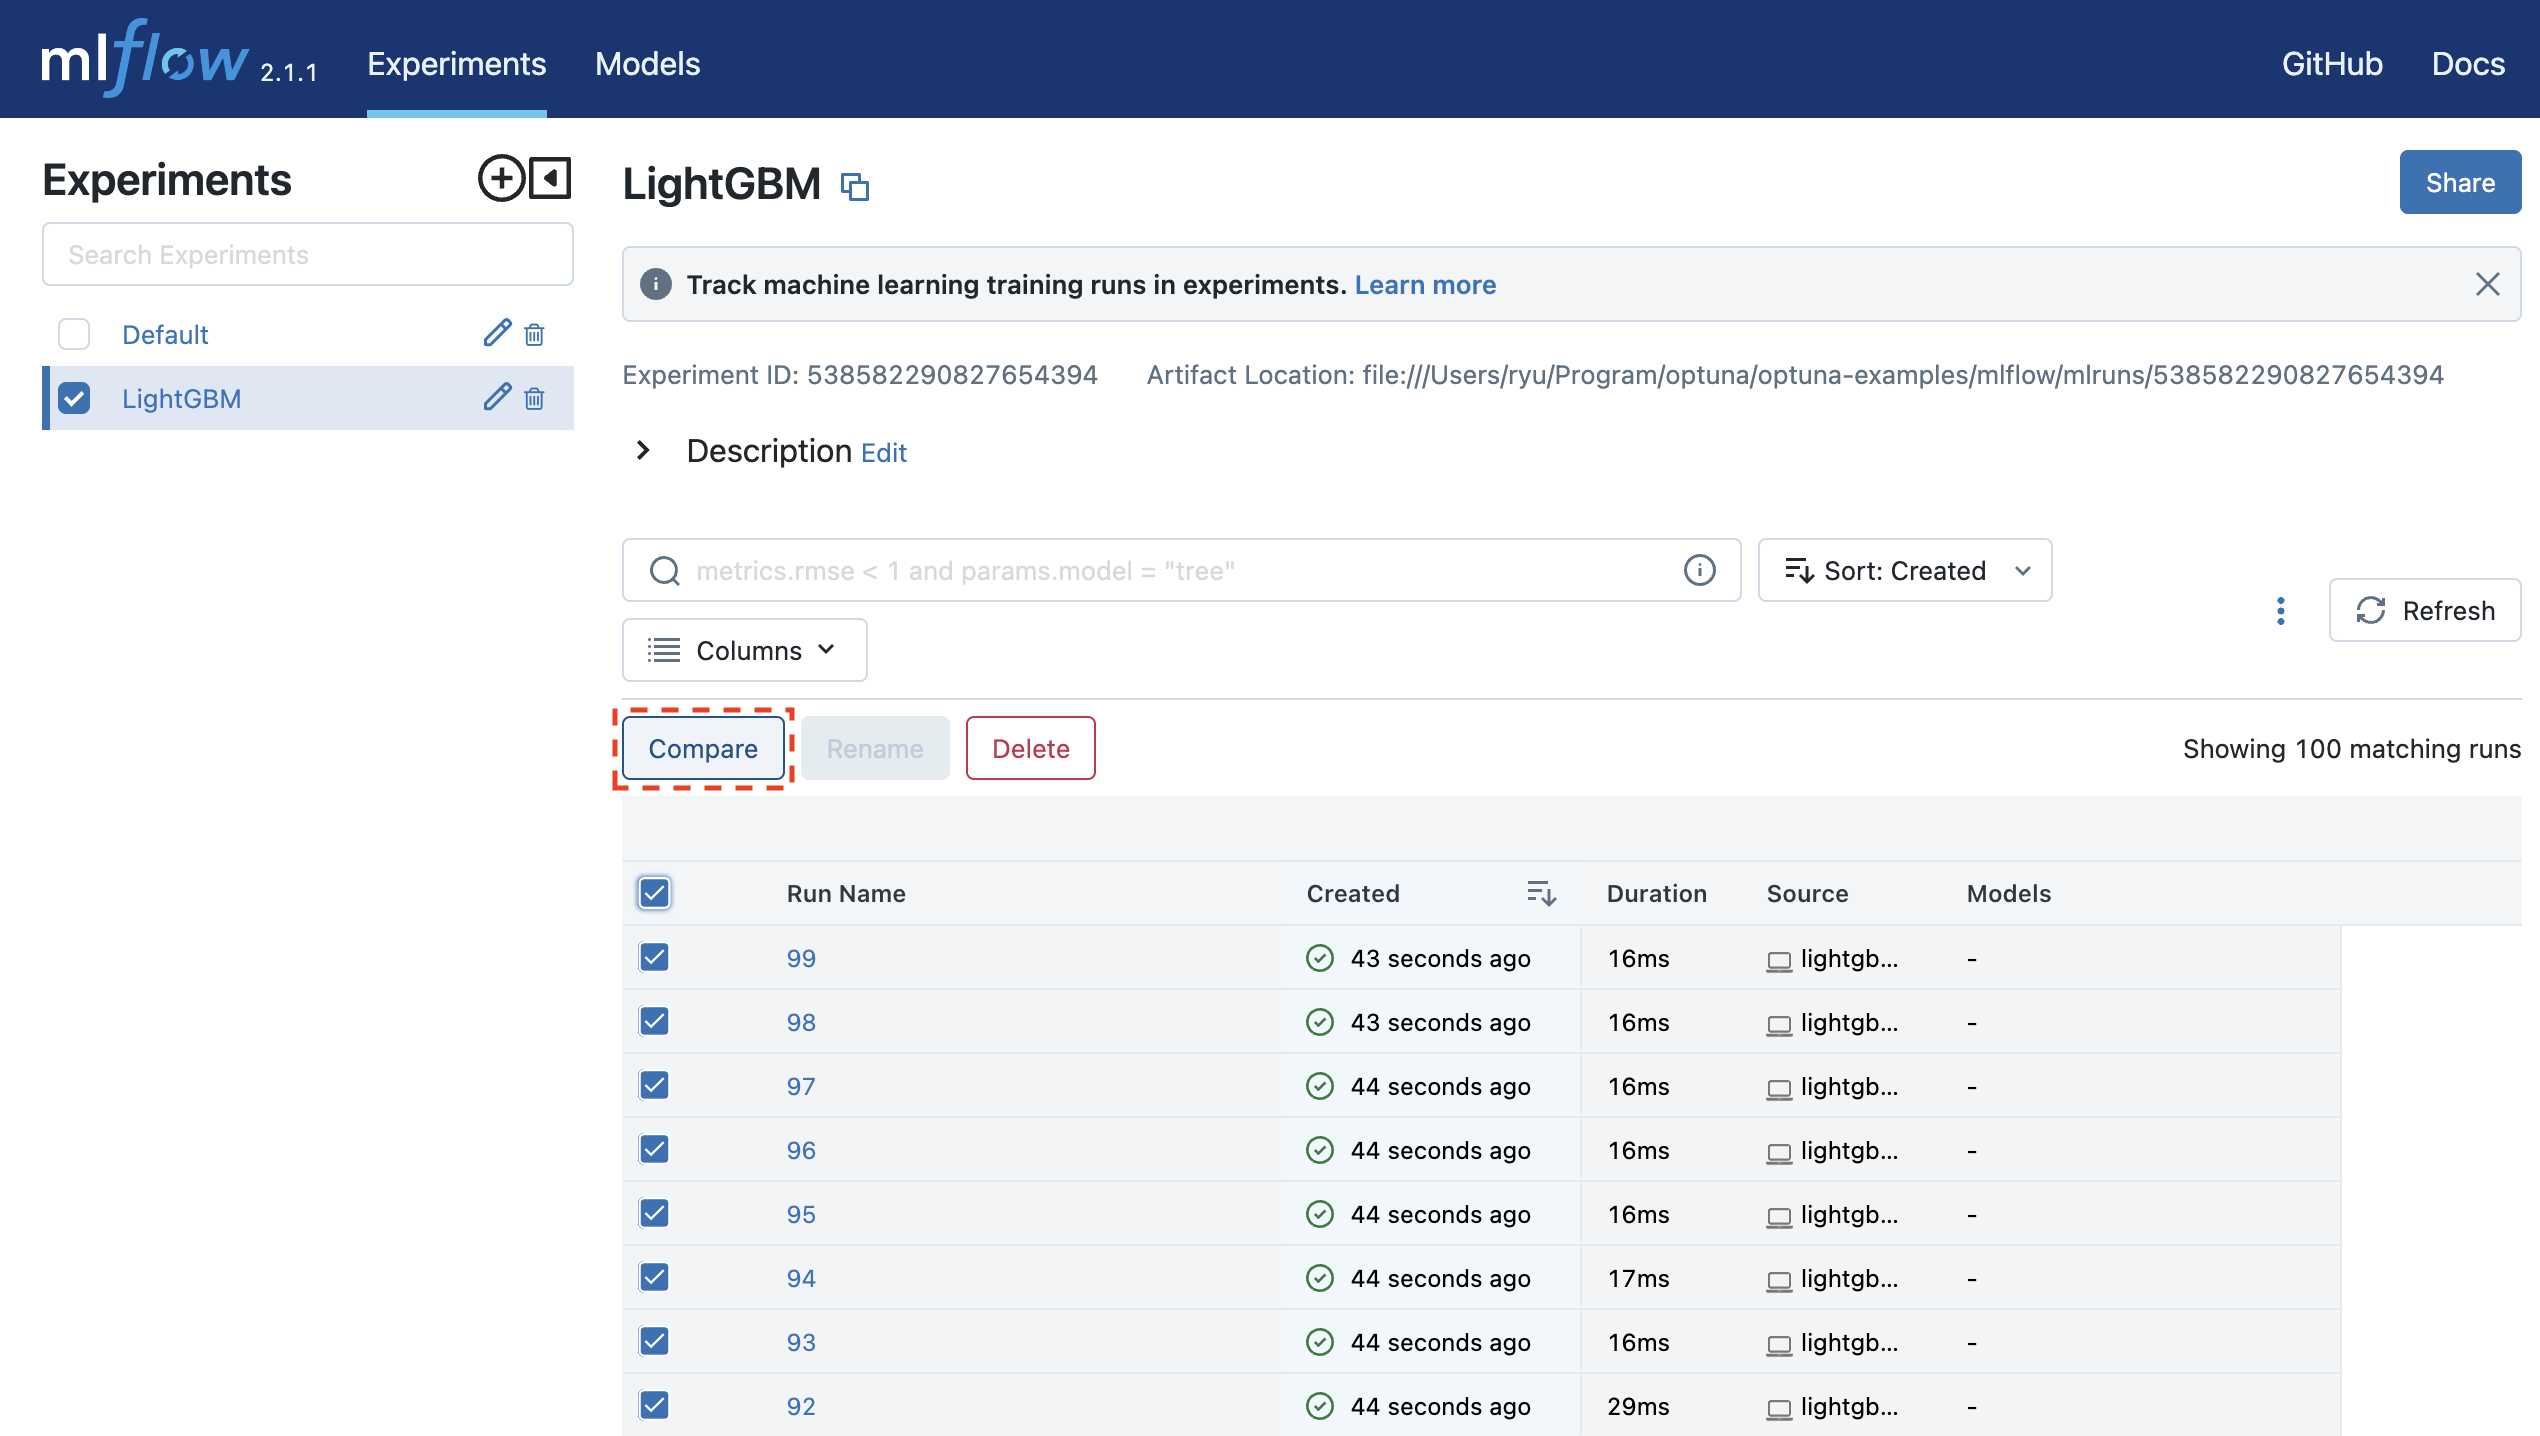
Task: Click the Share button
Action: point(2460,182)
